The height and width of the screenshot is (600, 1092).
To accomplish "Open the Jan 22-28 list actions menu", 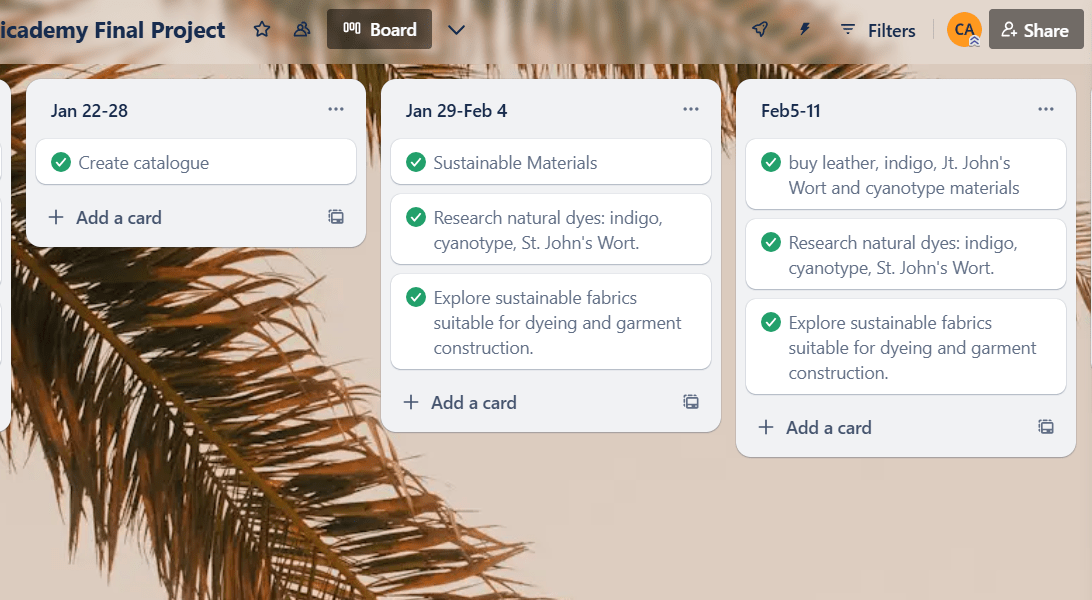I will click(x=336, y=109).
